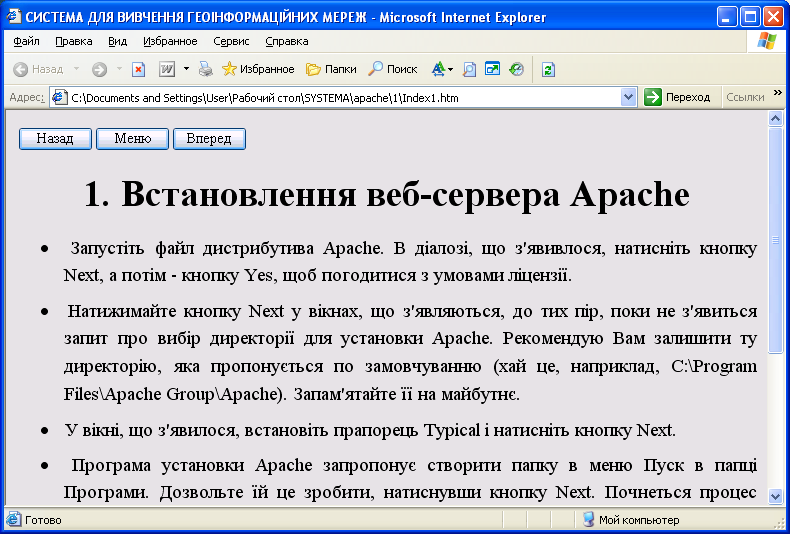Open the Back history dropdown arrow
Viewport: 790px width, 534px height.
(77, 69)
